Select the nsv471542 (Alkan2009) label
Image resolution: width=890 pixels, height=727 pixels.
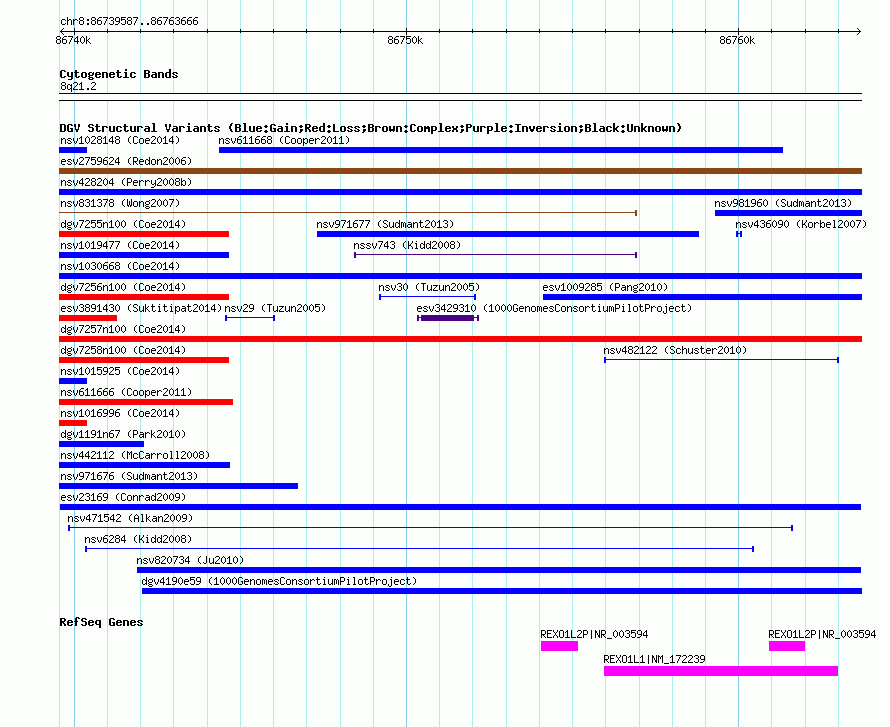click(x=130, y=518)
